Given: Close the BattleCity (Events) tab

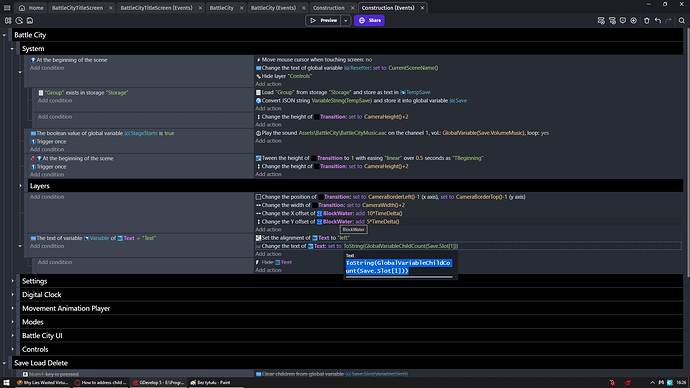Looking at the screenshot, I should tap(303, 8).
